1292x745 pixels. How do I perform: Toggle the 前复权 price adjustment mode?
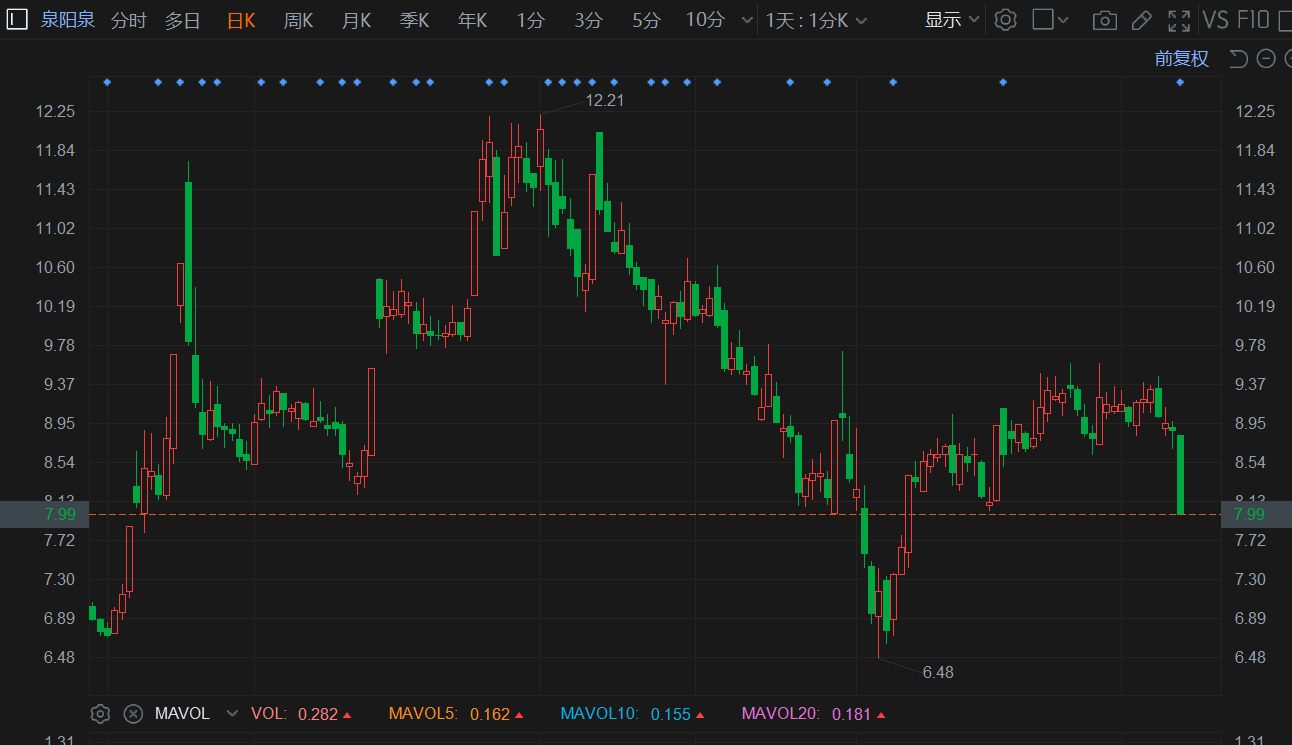pos(1181,59)
